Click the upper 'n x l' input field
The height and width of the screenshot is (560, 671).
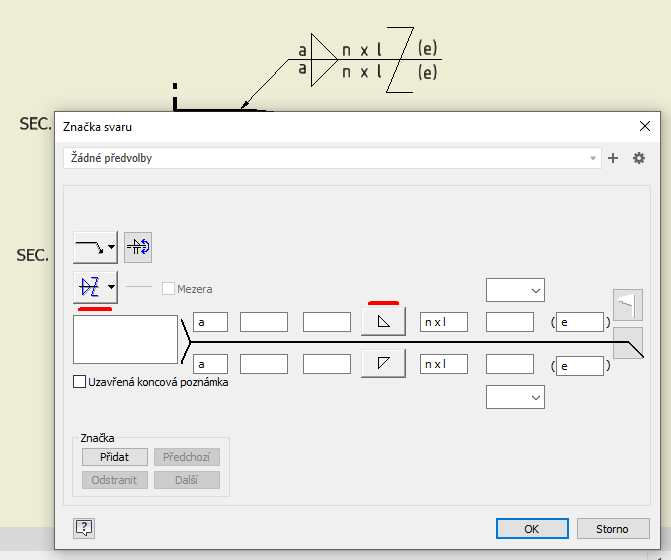(444, 322)
